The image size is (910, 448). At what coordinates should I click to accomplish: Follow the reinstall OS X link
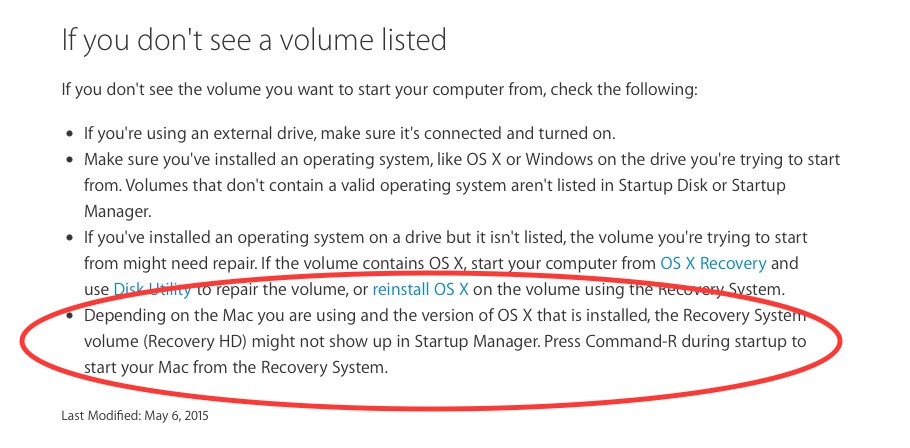[420, 290]
